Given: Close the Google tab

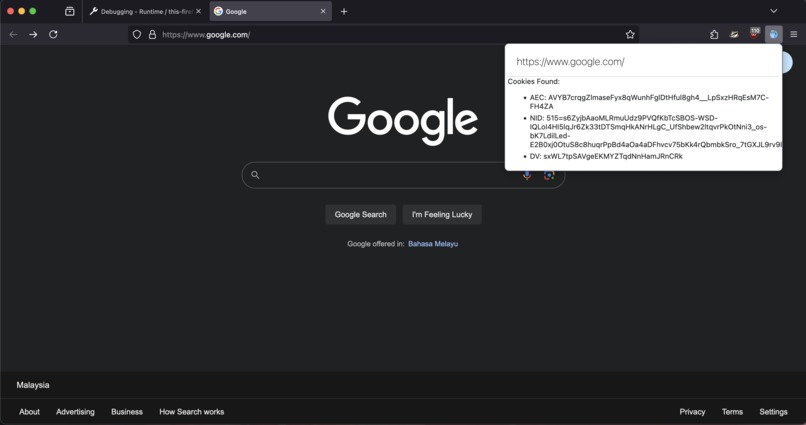Looking at the screenshot, I should pos(323,11).
